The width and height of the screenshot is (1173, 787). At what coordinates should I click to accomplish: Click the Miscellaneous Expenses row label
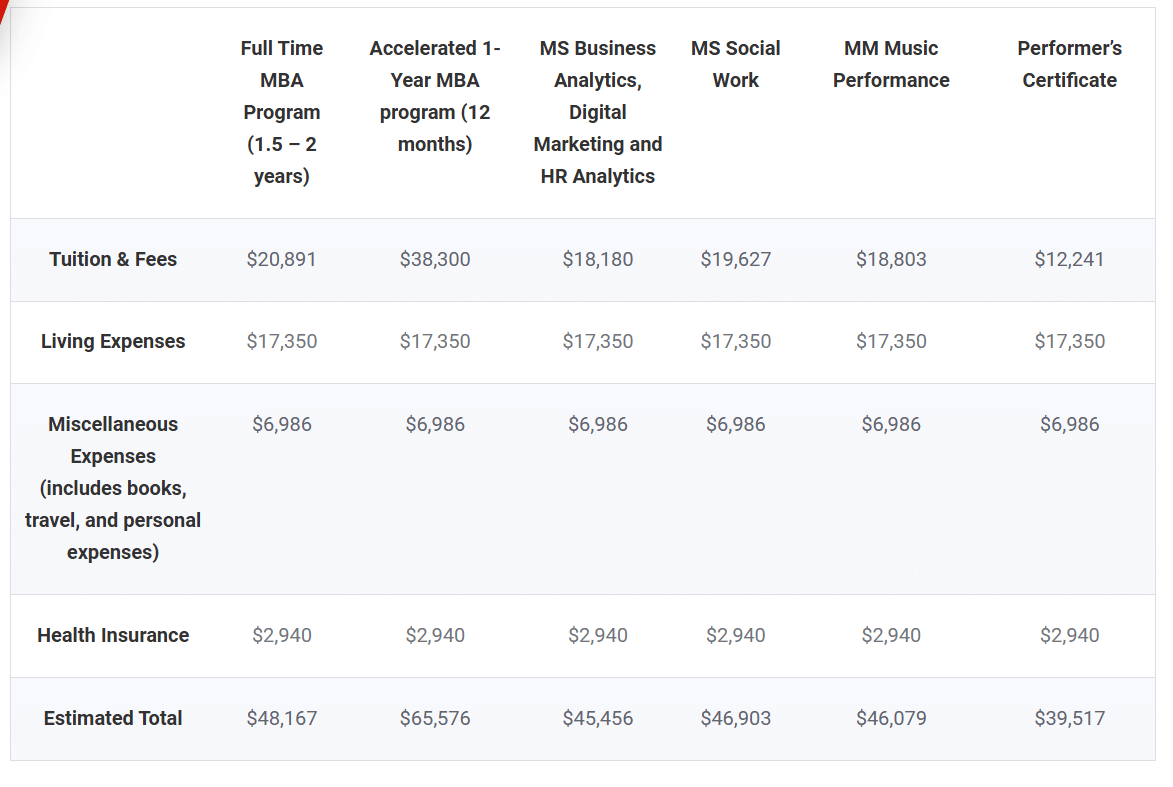pos(113,488)
